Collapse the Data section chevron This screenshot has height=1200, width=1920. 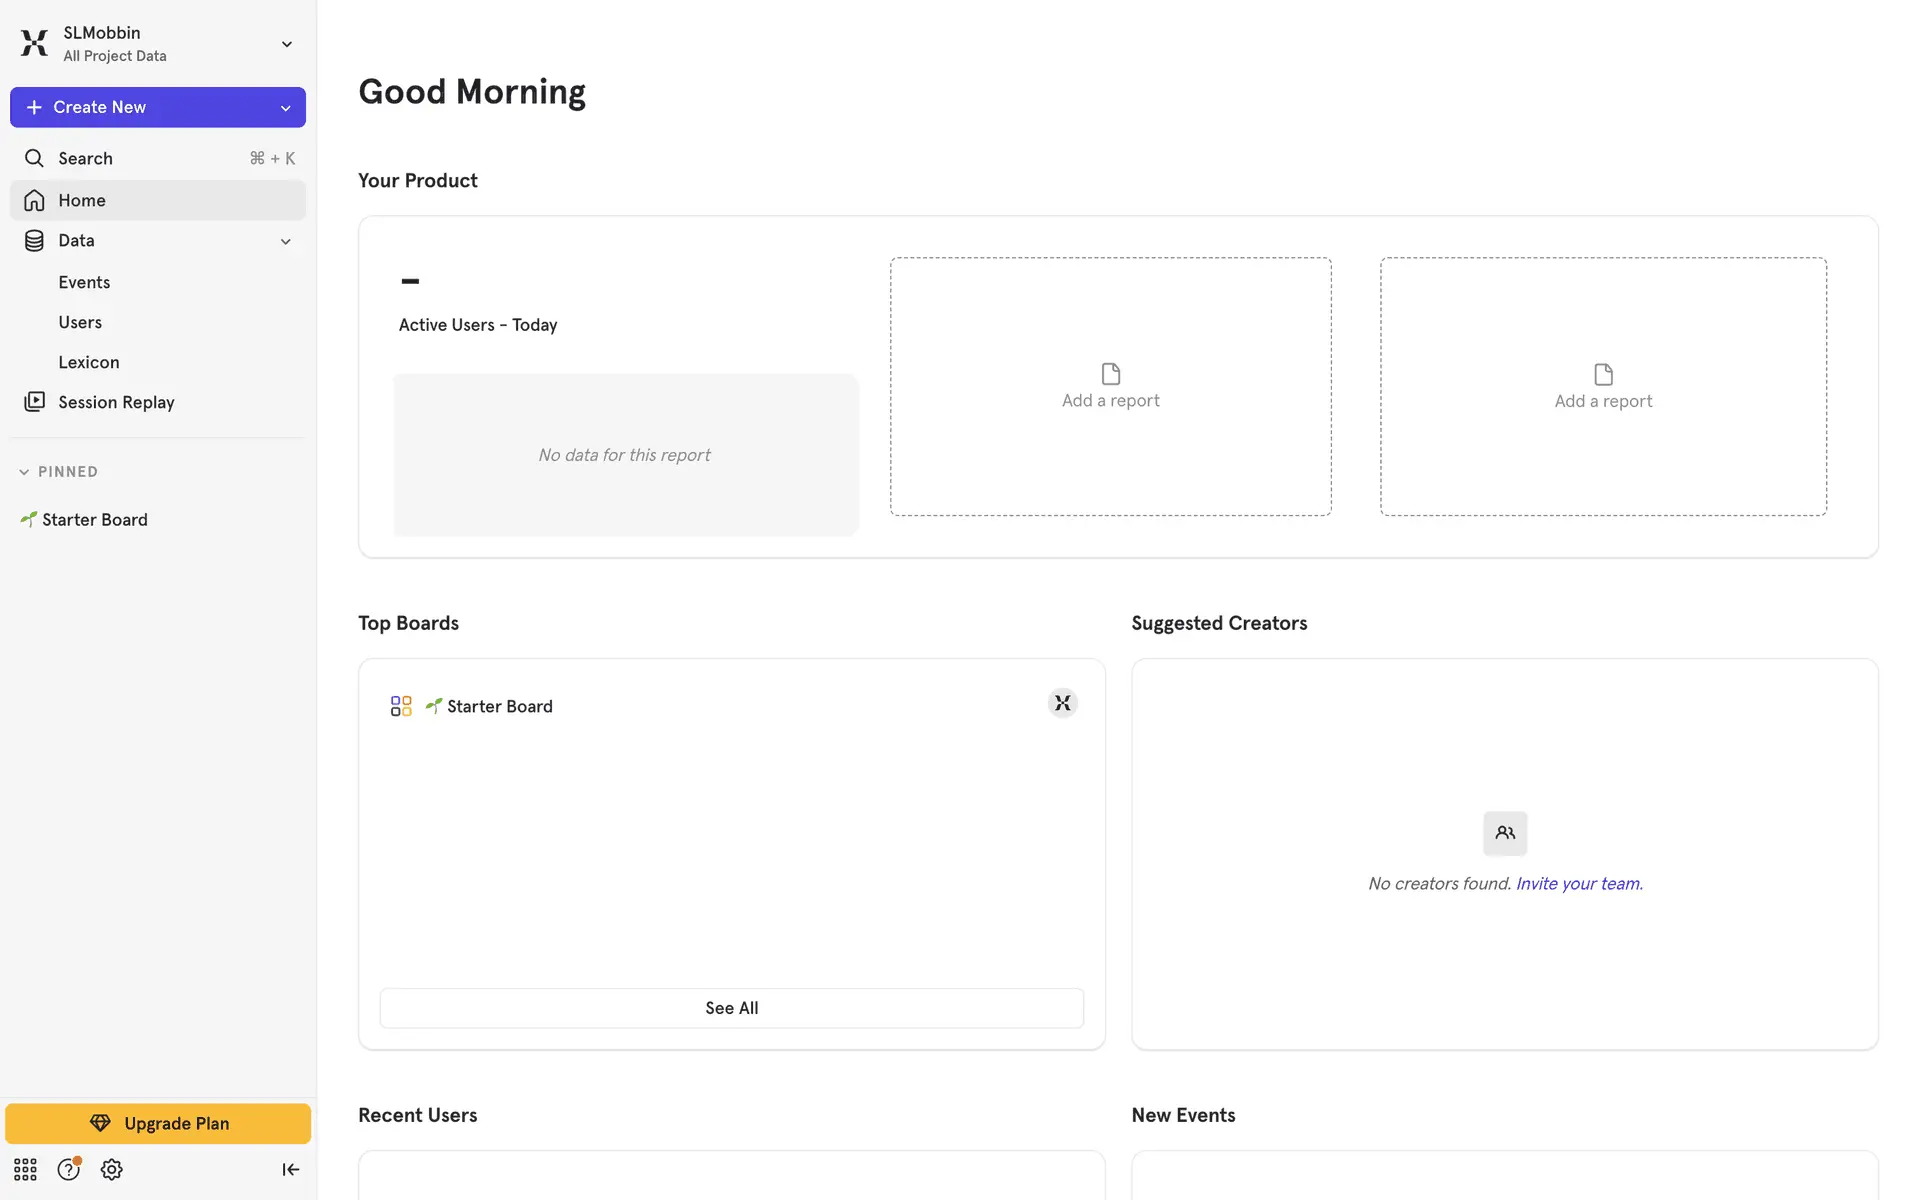[x=285, y=241]
